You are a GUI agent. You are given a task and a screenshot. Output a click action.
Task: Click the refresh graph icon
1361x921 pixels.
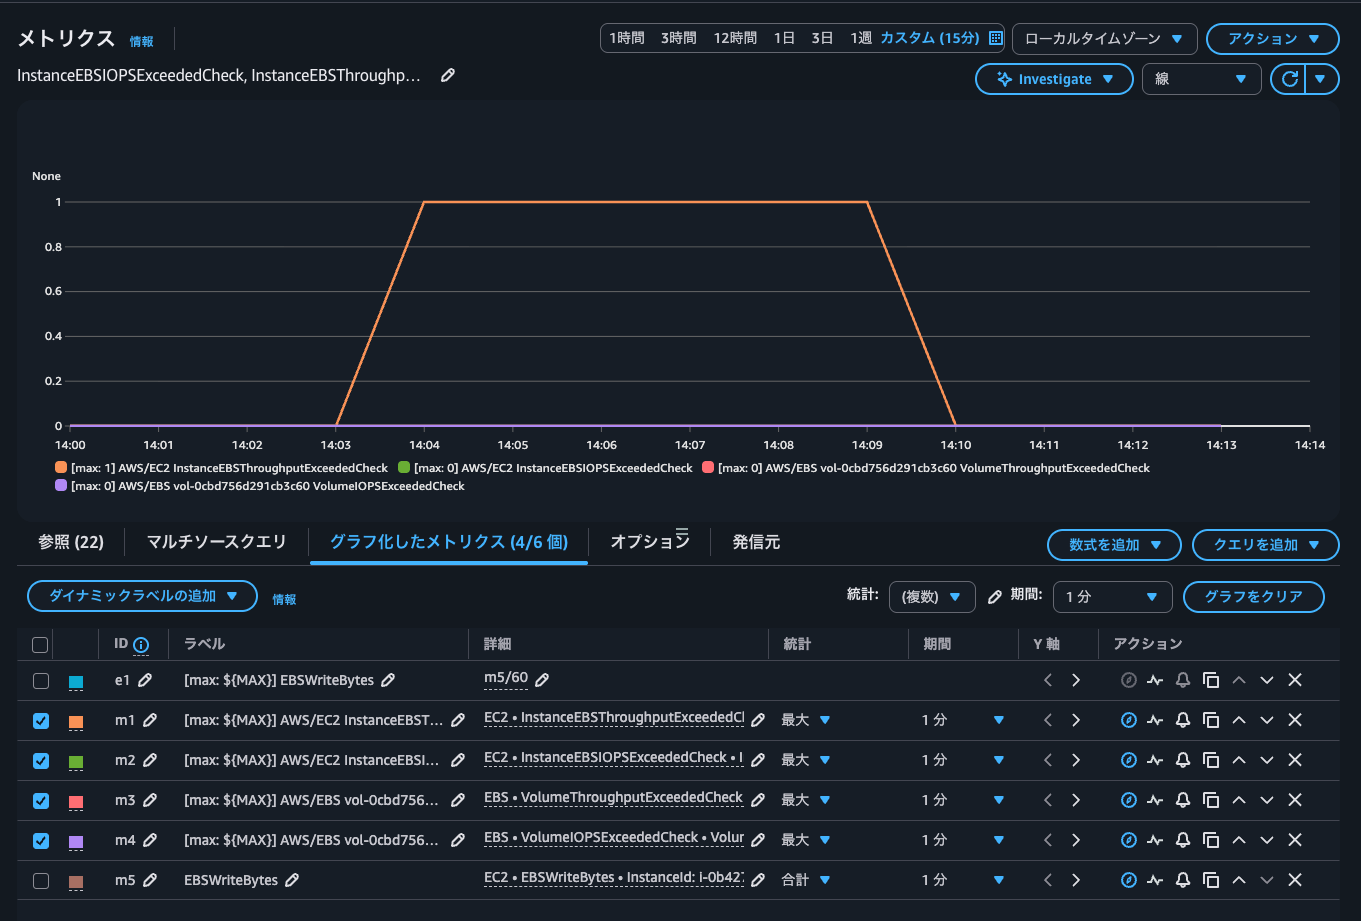coord(1289,79)
